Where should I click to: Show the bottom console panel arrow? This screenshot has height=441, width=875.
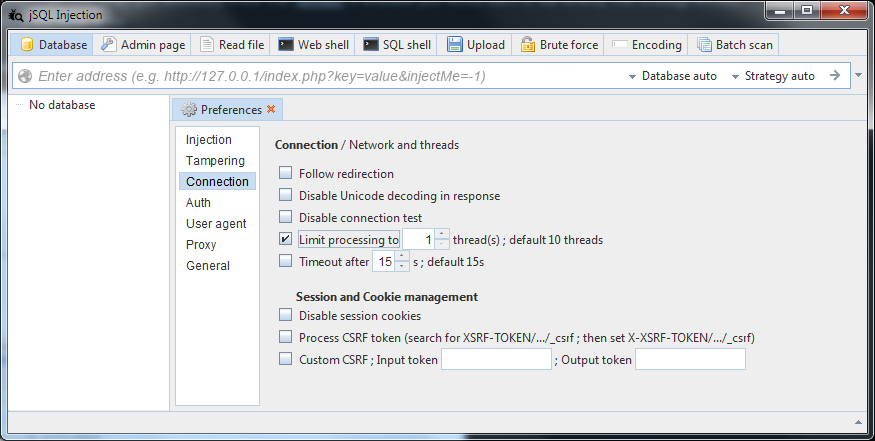click(858, 422)
